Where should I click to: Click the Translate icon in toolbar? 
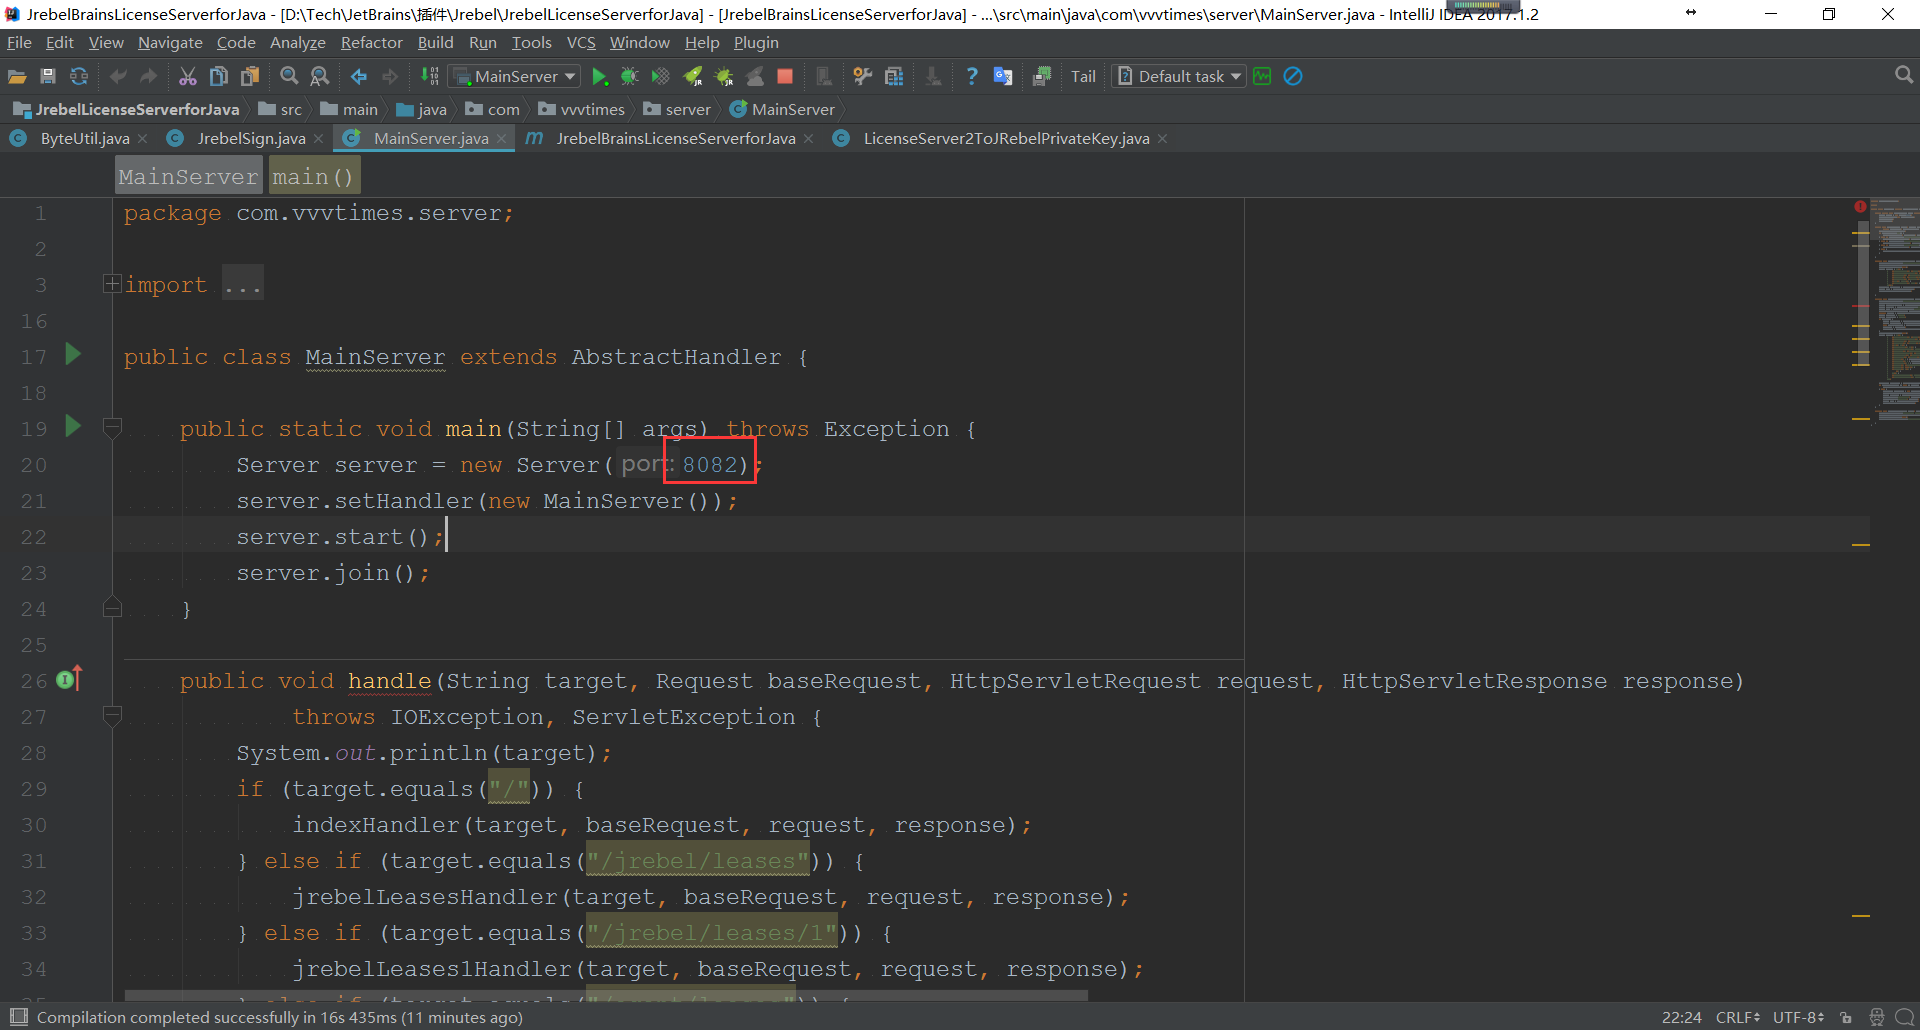click(x=1003, y=77)
